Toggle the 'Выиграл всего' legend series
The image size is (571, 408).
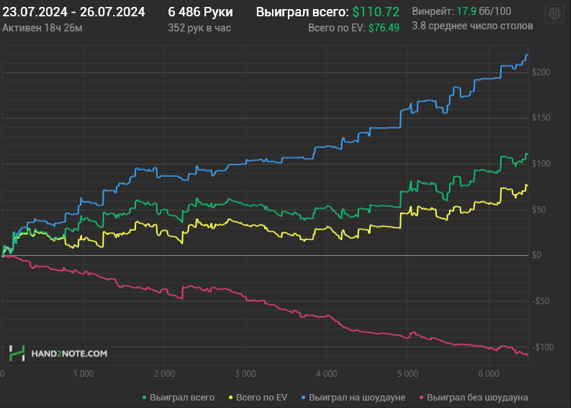178,397
